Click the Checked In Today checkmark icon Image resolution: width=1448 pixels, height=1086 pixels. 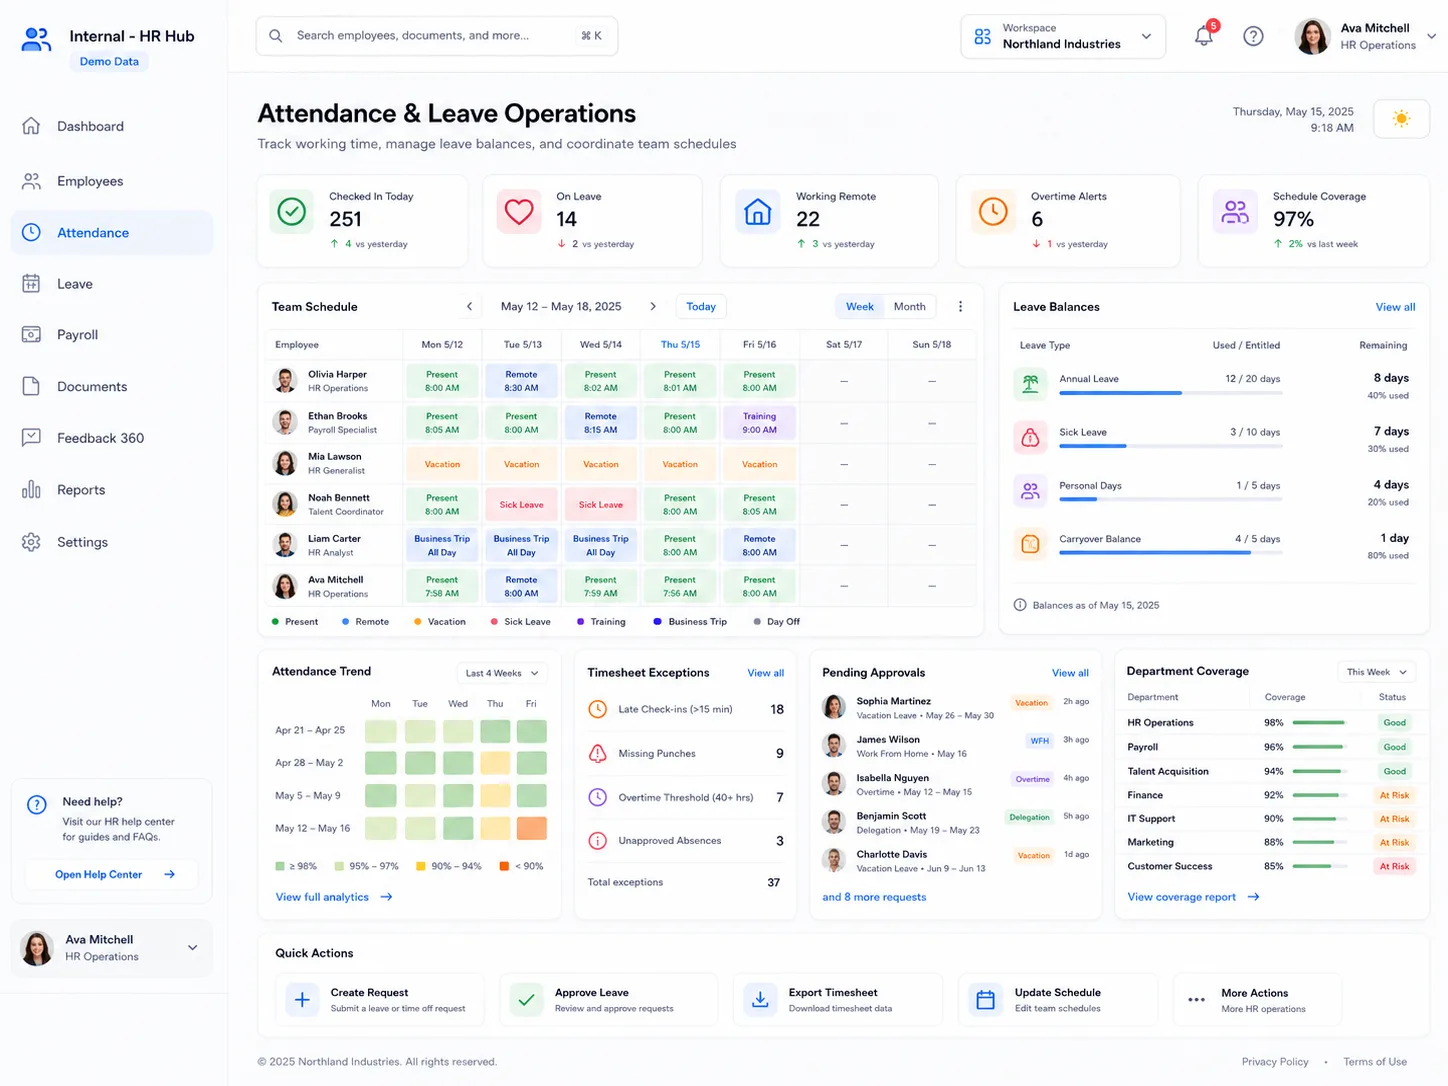[292, 212]
